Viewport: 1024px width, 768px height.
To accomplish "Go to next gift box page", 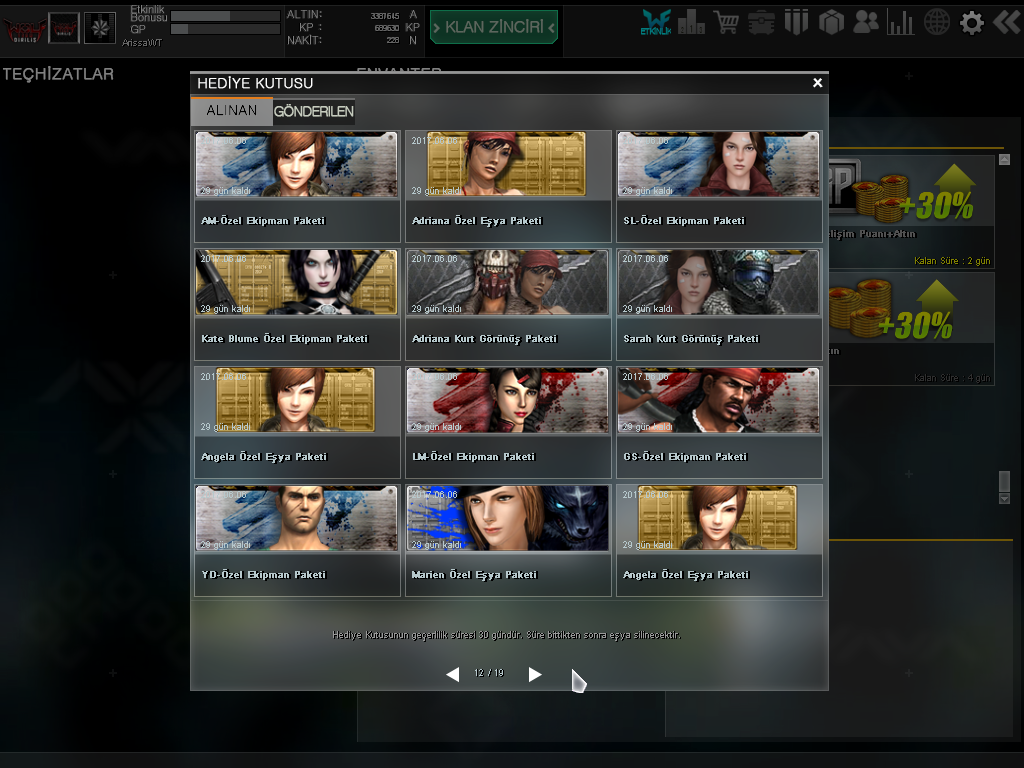I will tap(534, 674).
